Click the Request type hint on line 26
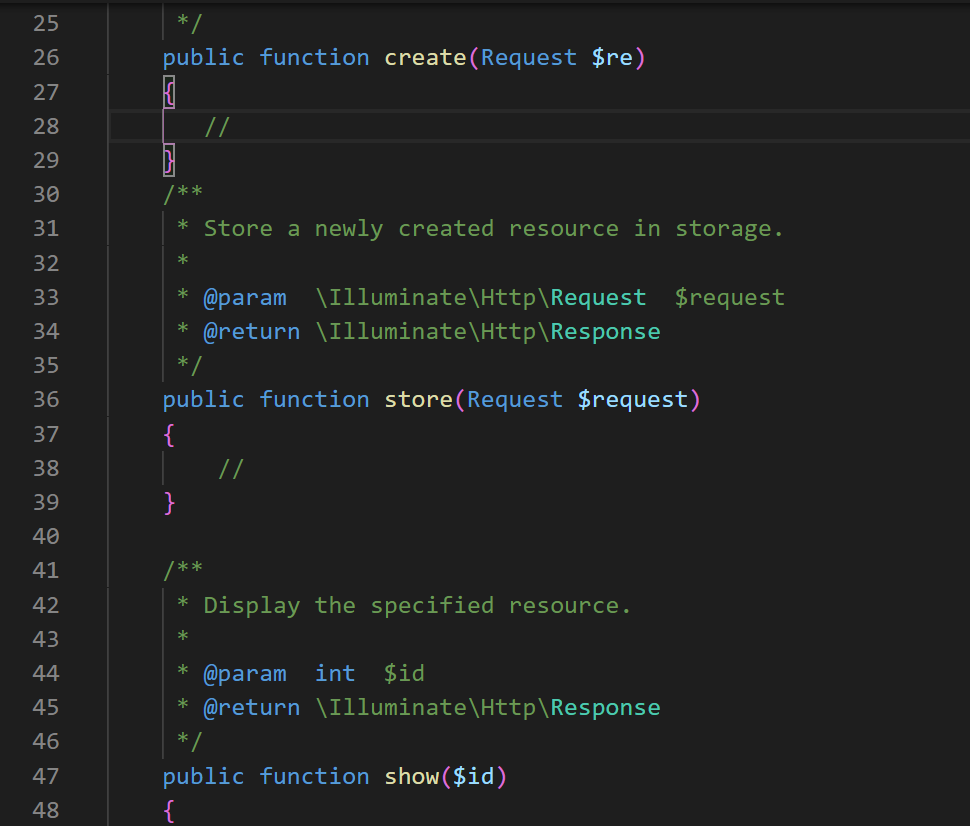The image size is (970, 826). pos(529,58)
